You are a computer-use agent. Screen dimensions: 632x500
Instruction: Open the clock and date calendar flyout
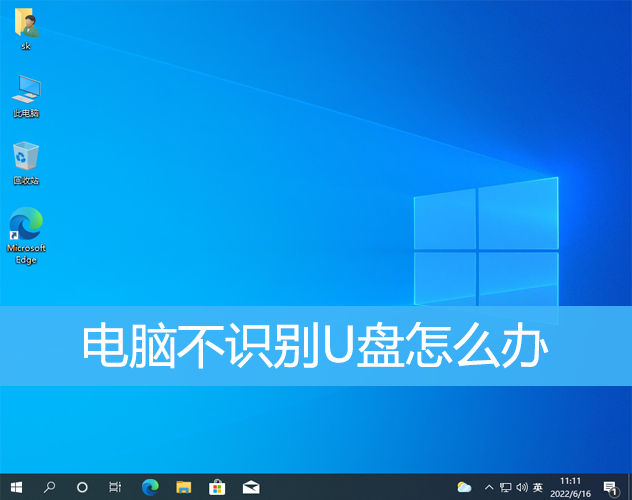coord(571,487)
